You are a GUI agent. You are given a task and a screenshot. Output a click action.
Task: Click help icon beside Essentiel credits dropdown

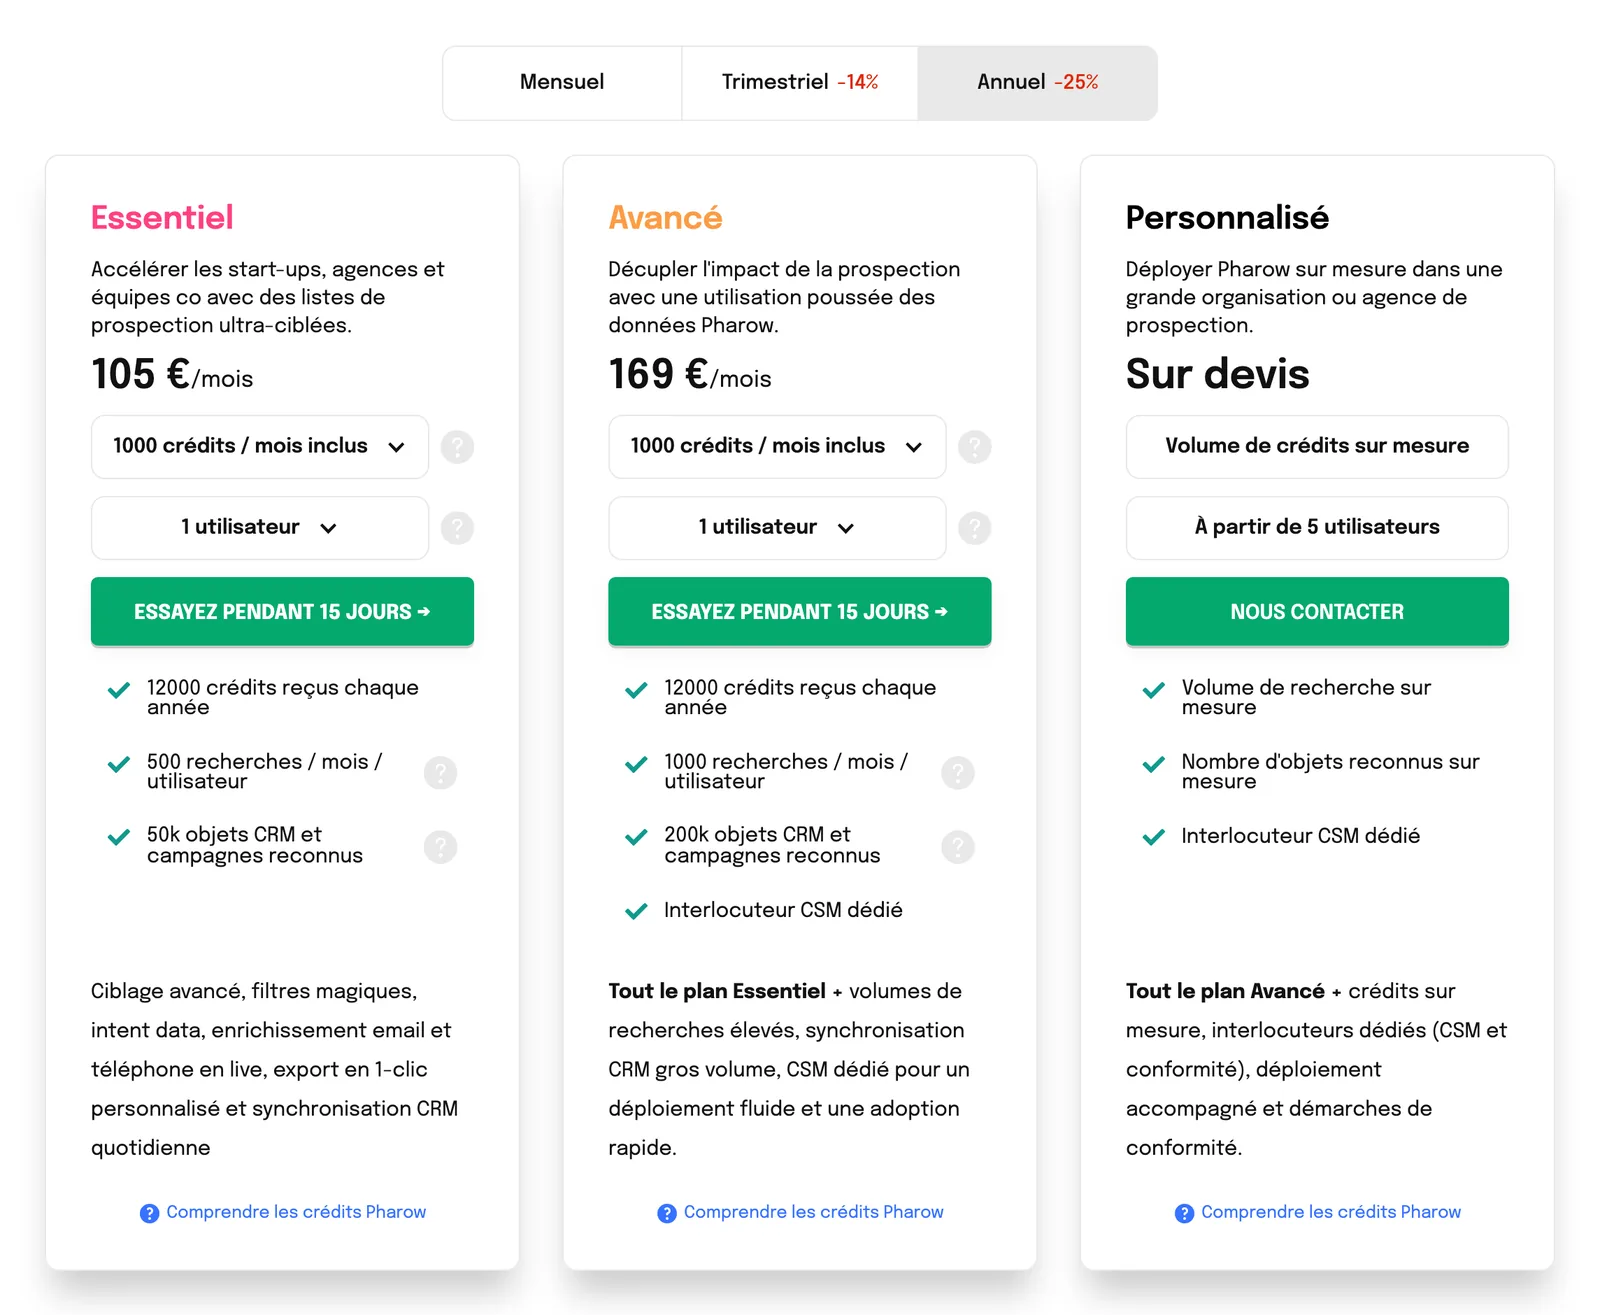click(457, 447)
